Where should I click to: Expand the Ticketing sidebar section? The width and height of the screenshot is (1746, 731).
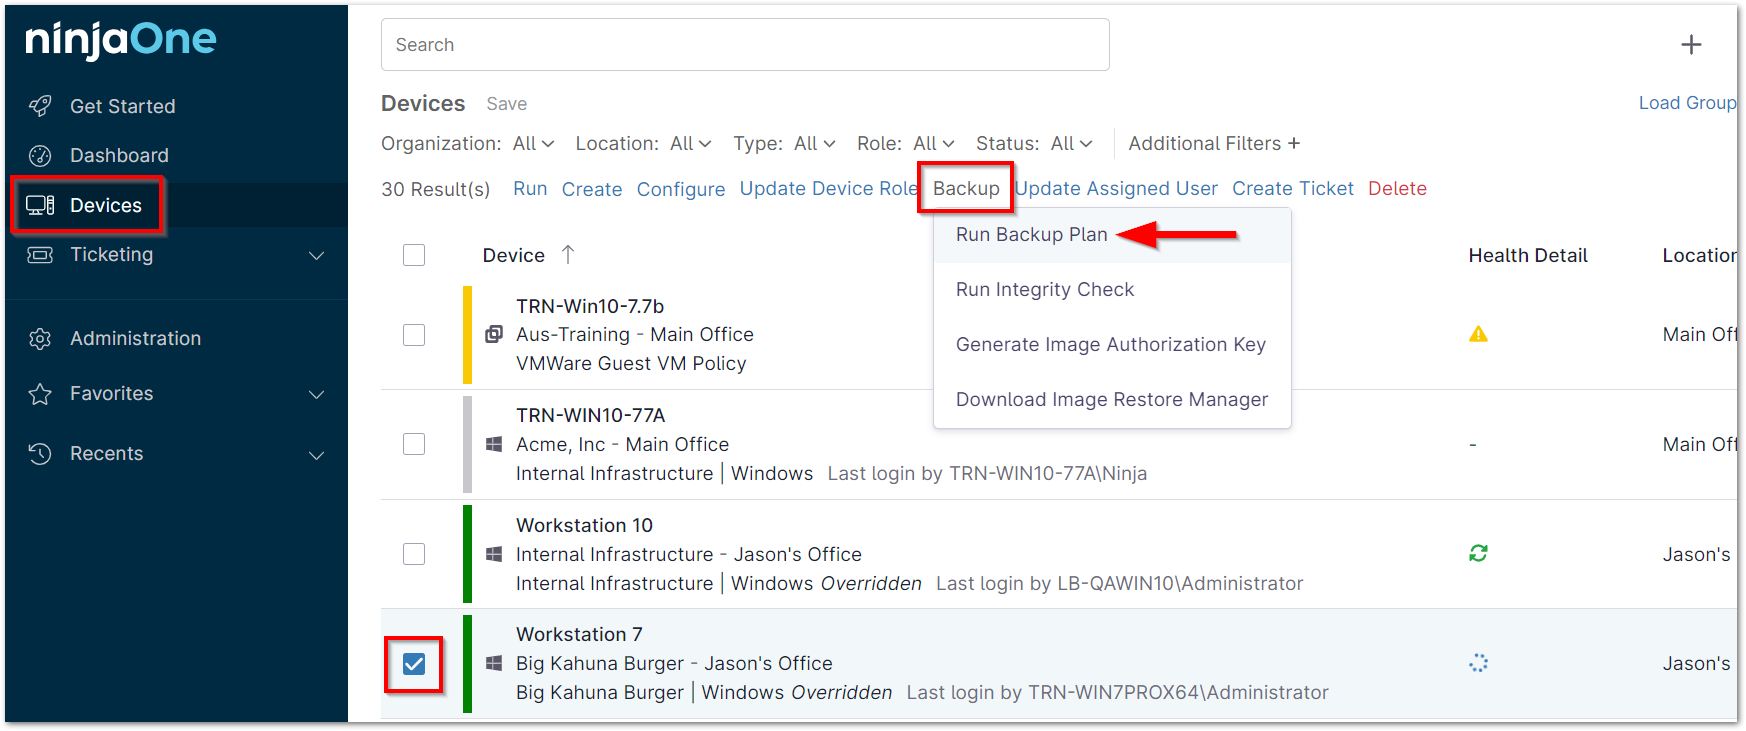[316, 255]
